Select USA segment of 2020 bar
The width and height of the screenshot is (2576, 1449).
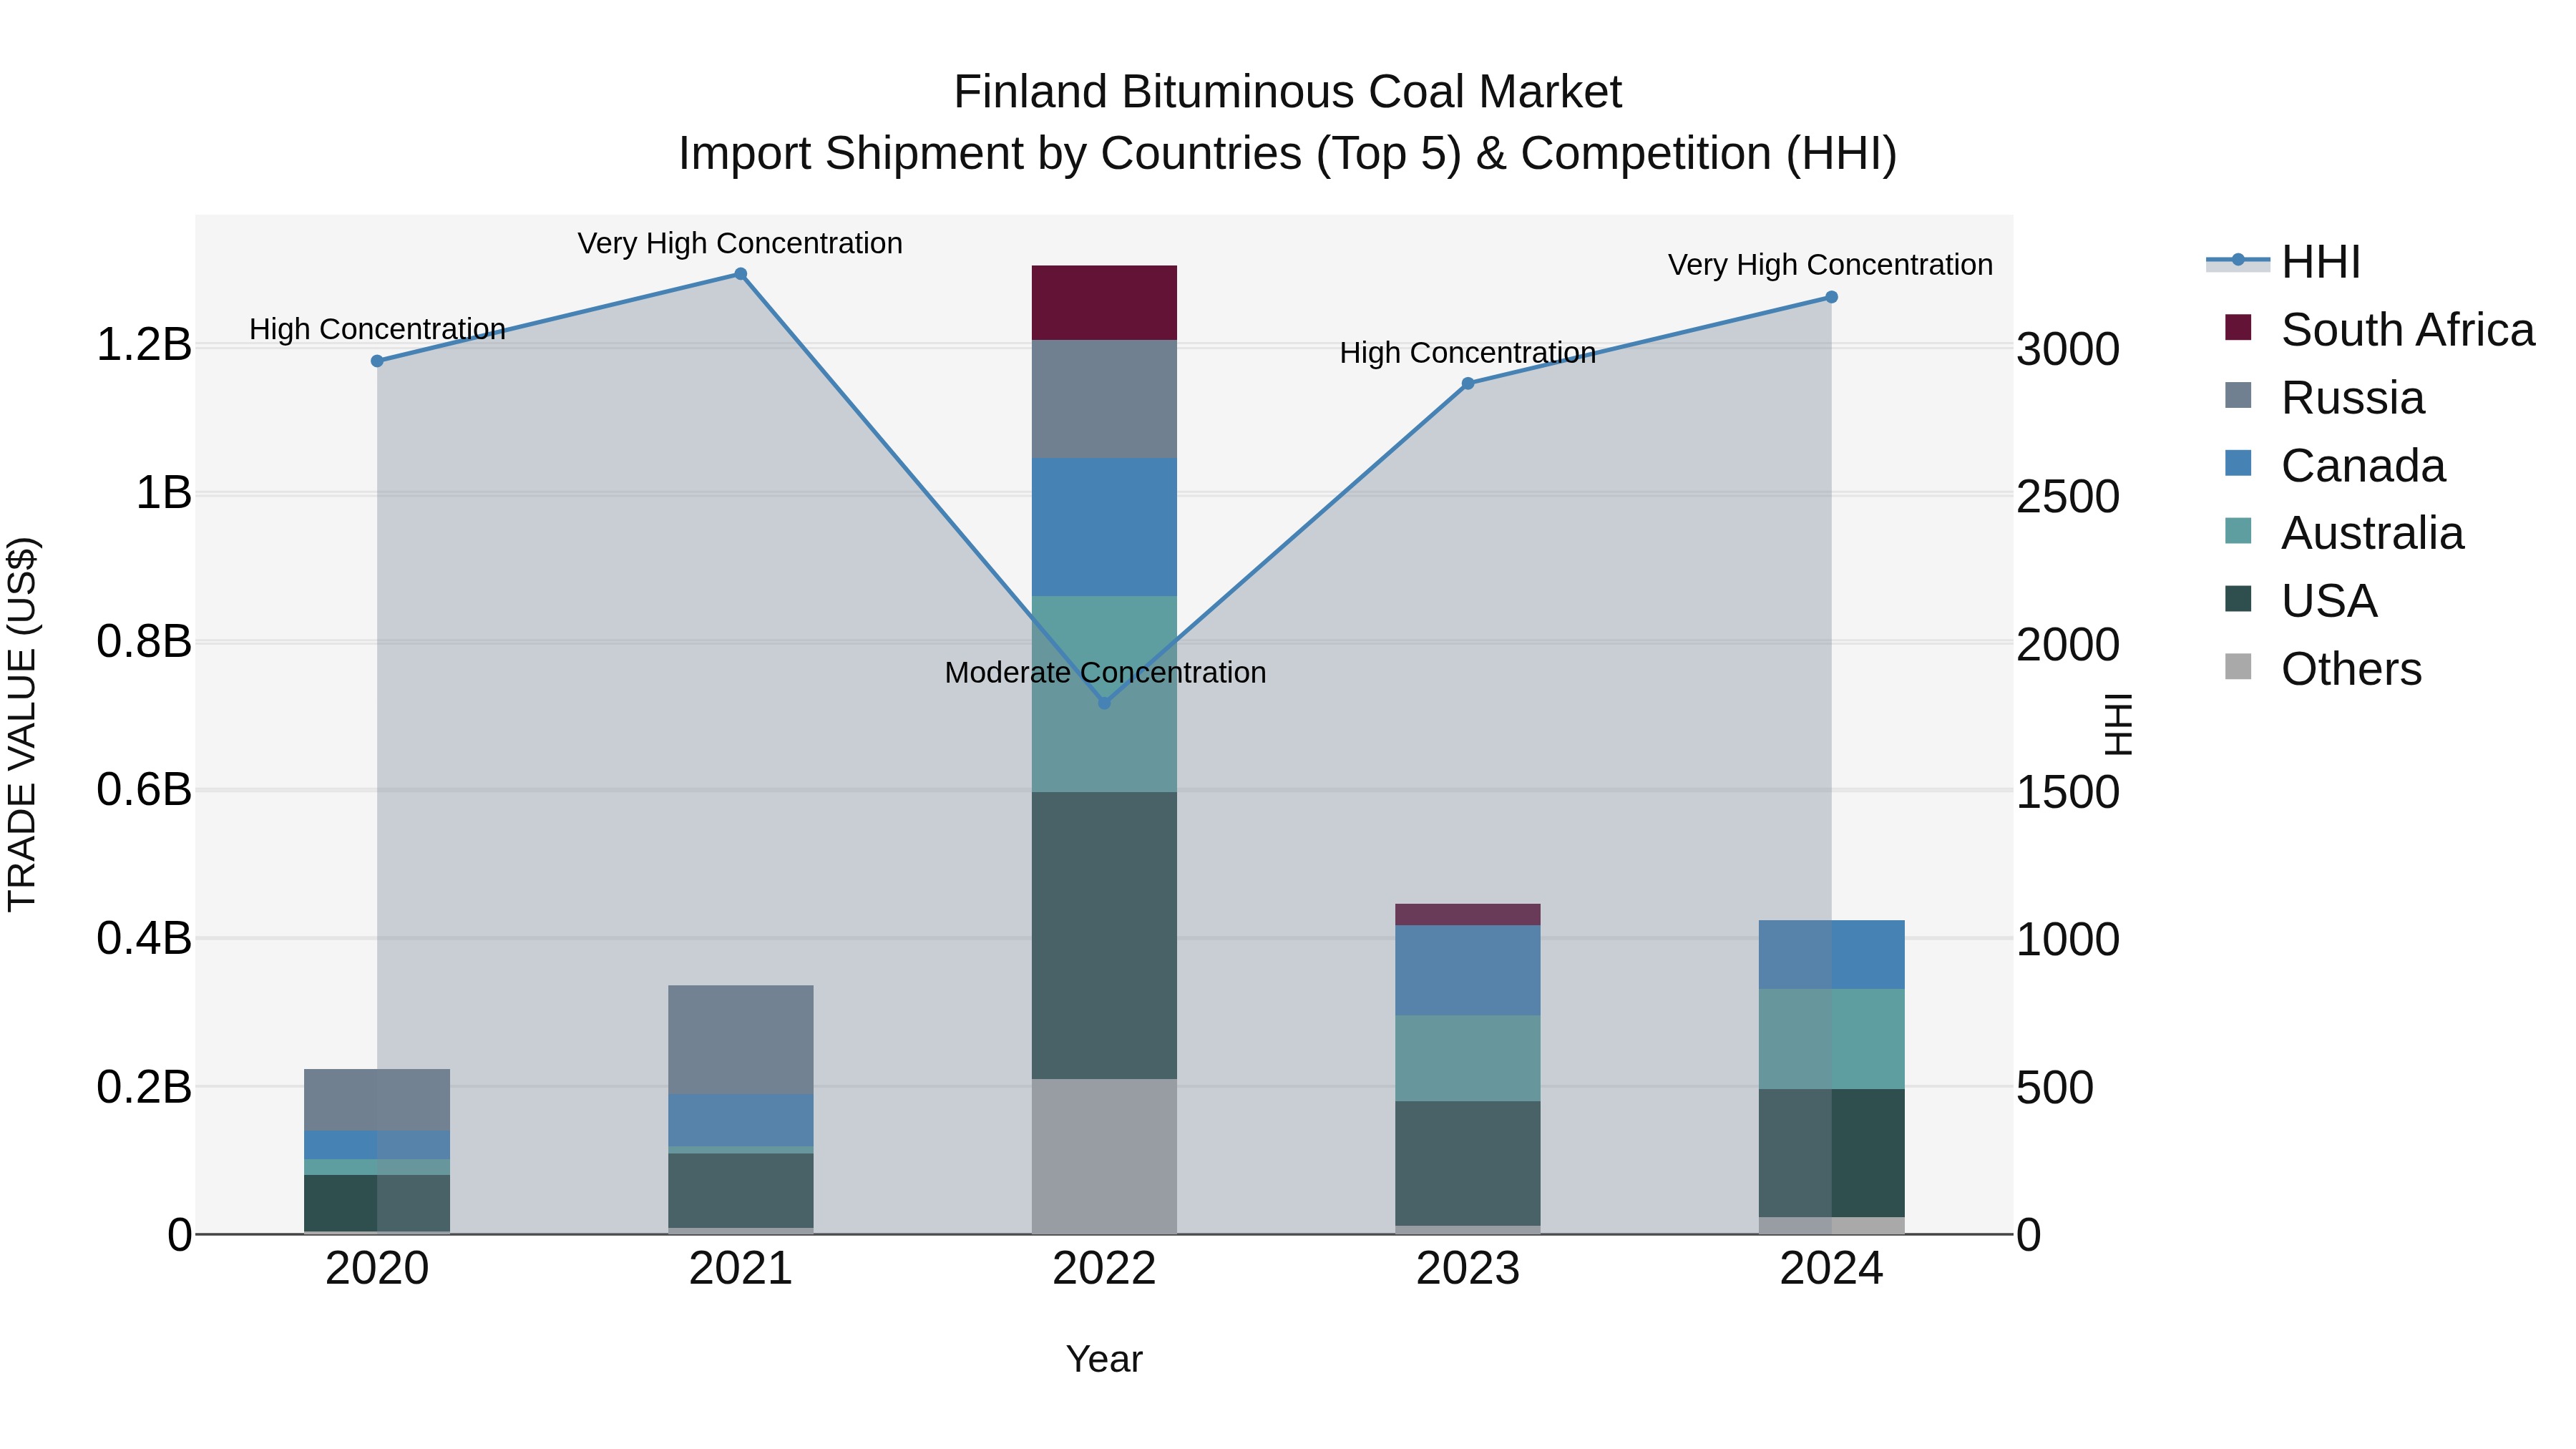click(x=377, y=1203)
